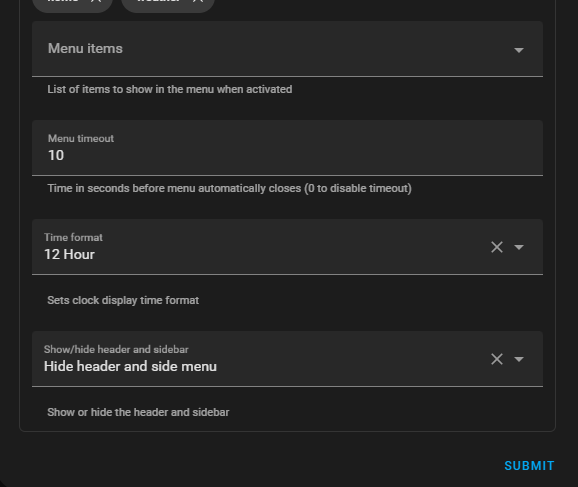
Task: Clear the Time format selection
Action: [x=497, y=247]
